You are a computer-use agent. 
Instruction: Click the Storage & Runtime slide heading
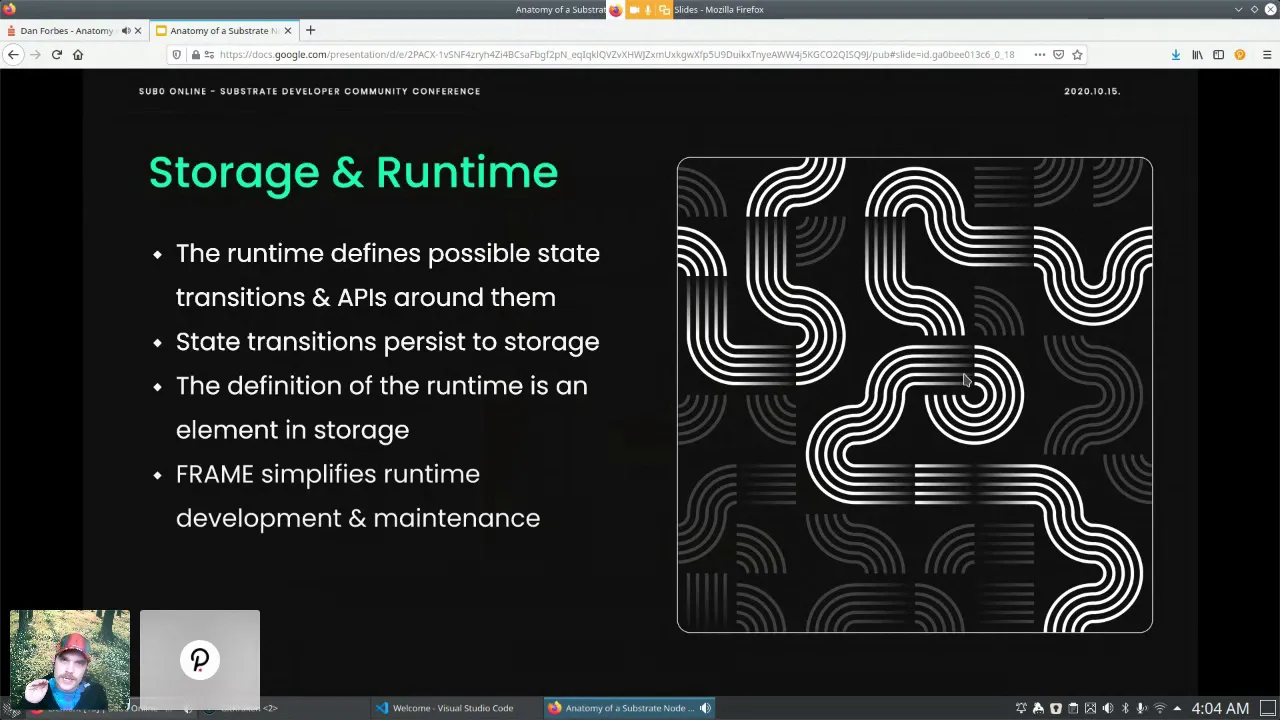click(353, 172)
